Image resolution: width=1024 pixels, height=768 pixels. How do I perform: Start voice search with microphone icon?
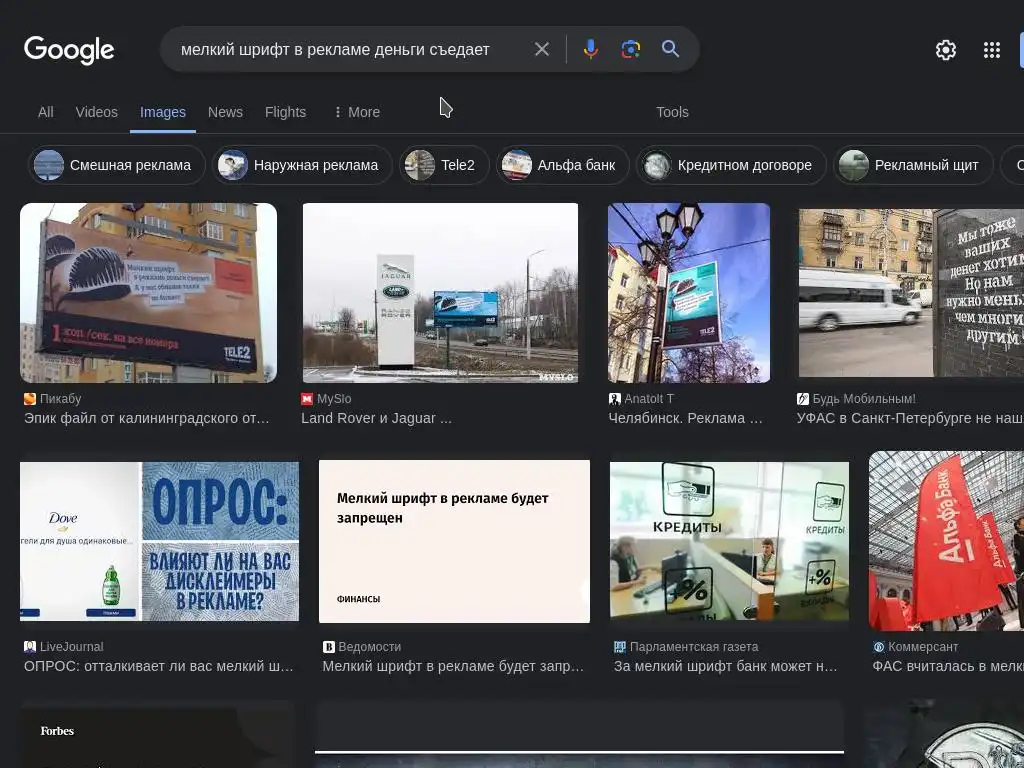590,49
